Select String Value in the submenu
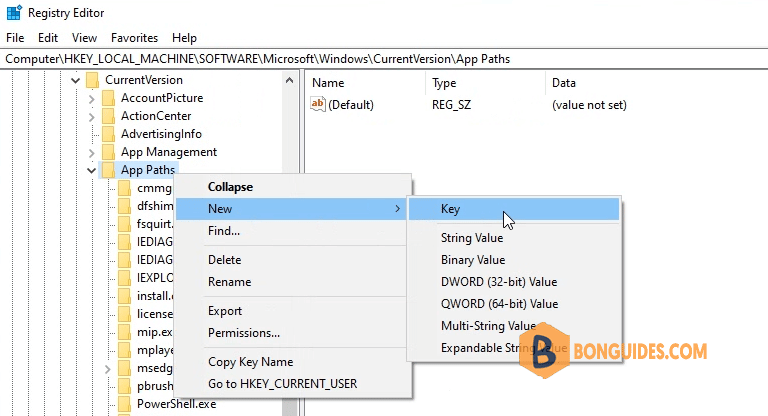 pos(514,238)
